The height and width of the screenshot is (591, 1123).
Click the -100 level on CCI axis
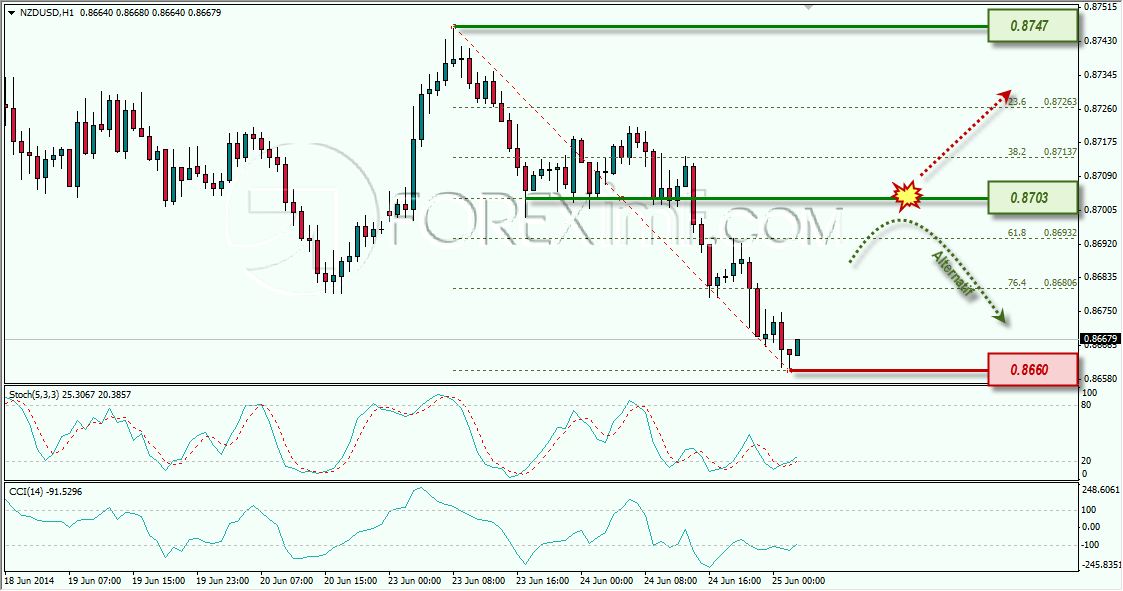point(1089,545)
